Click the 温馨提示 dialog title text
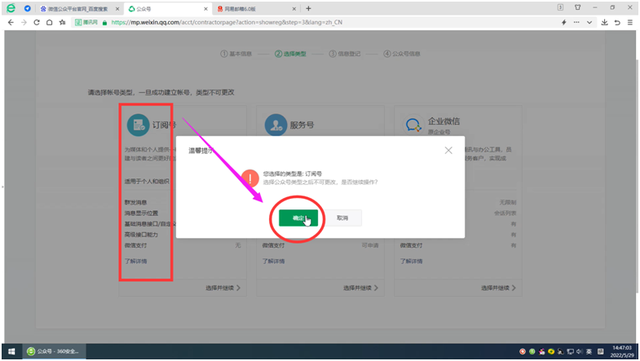640x361 pixels. pos(201,151)
